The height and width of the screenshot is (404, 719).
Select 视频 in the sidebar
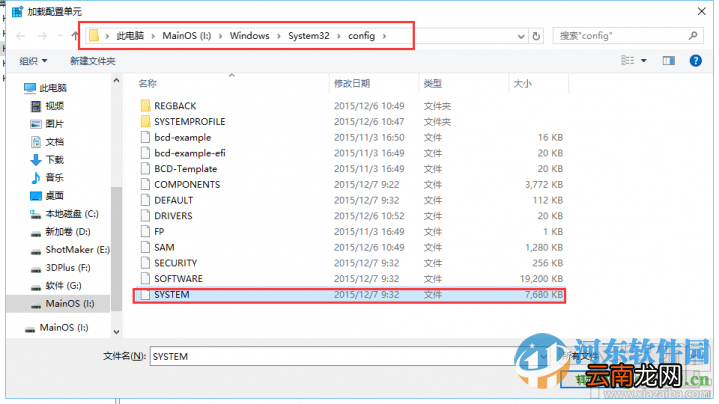[47, 106]
